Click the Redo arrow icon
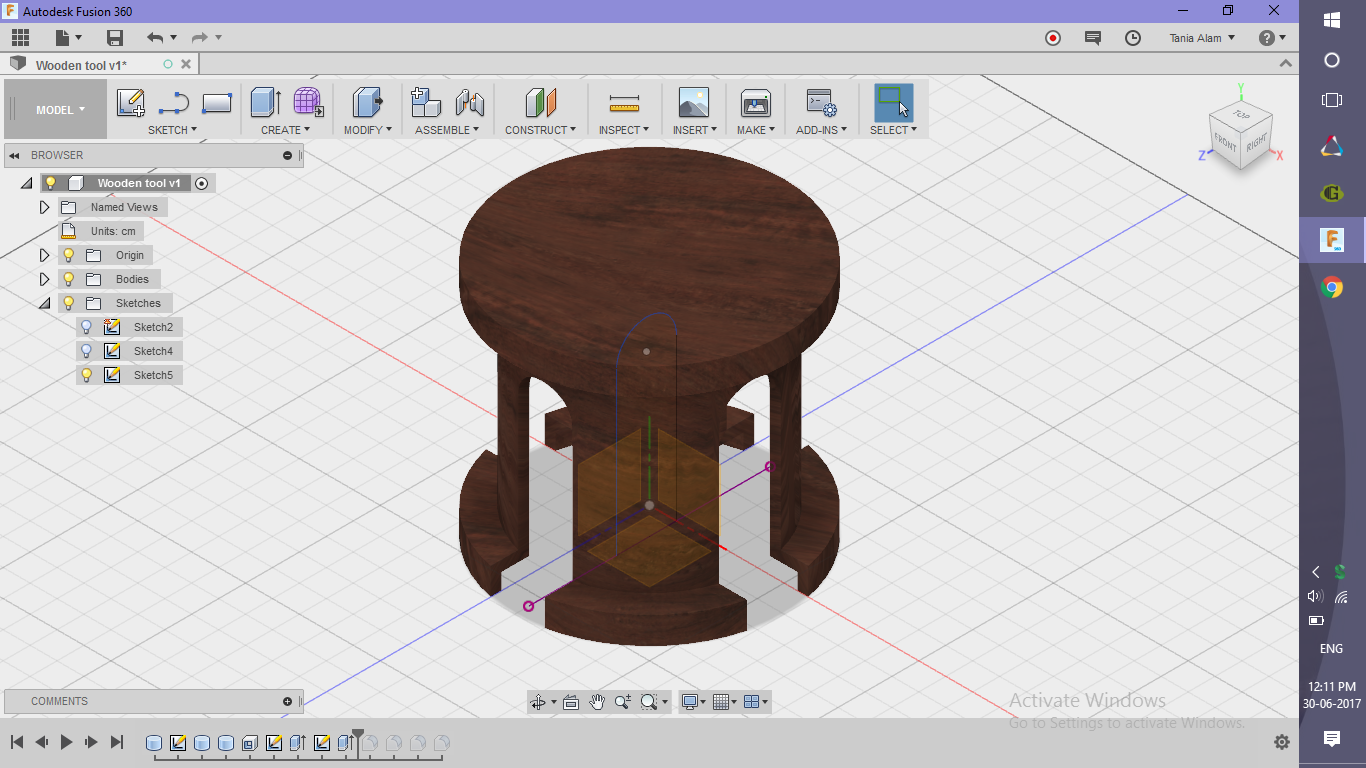This screenshot has height=768, width=1366. 199,38
